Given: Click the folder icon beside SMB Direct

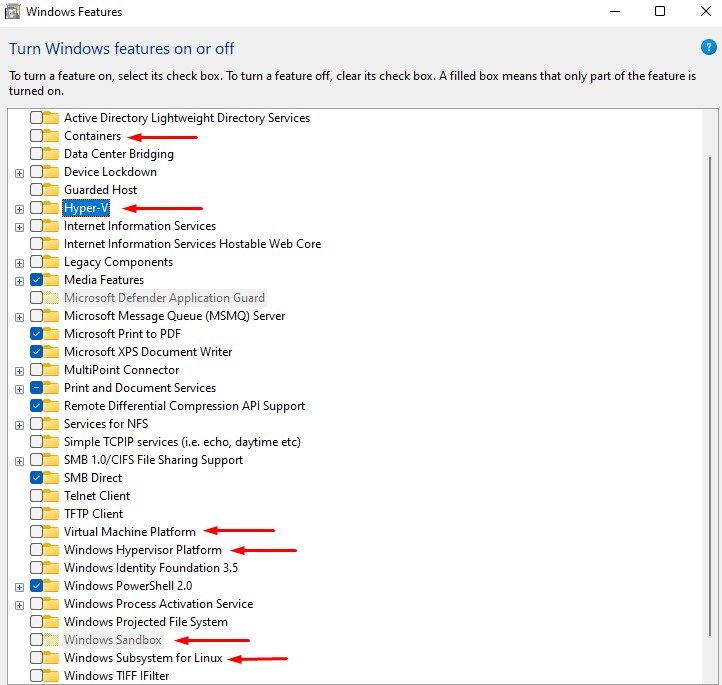Looking at the screenshot, I should [51, 477].
